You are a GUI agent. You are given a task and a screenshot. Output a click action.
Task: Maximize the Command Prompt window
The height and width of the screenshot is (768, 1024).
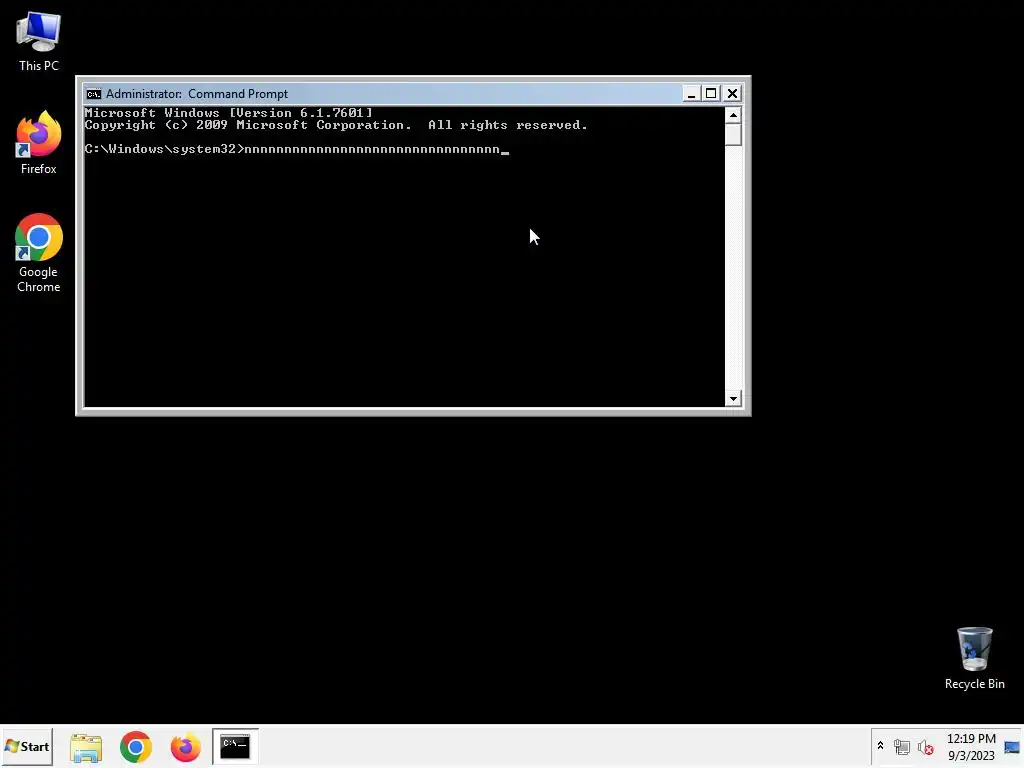pos(711,94)
